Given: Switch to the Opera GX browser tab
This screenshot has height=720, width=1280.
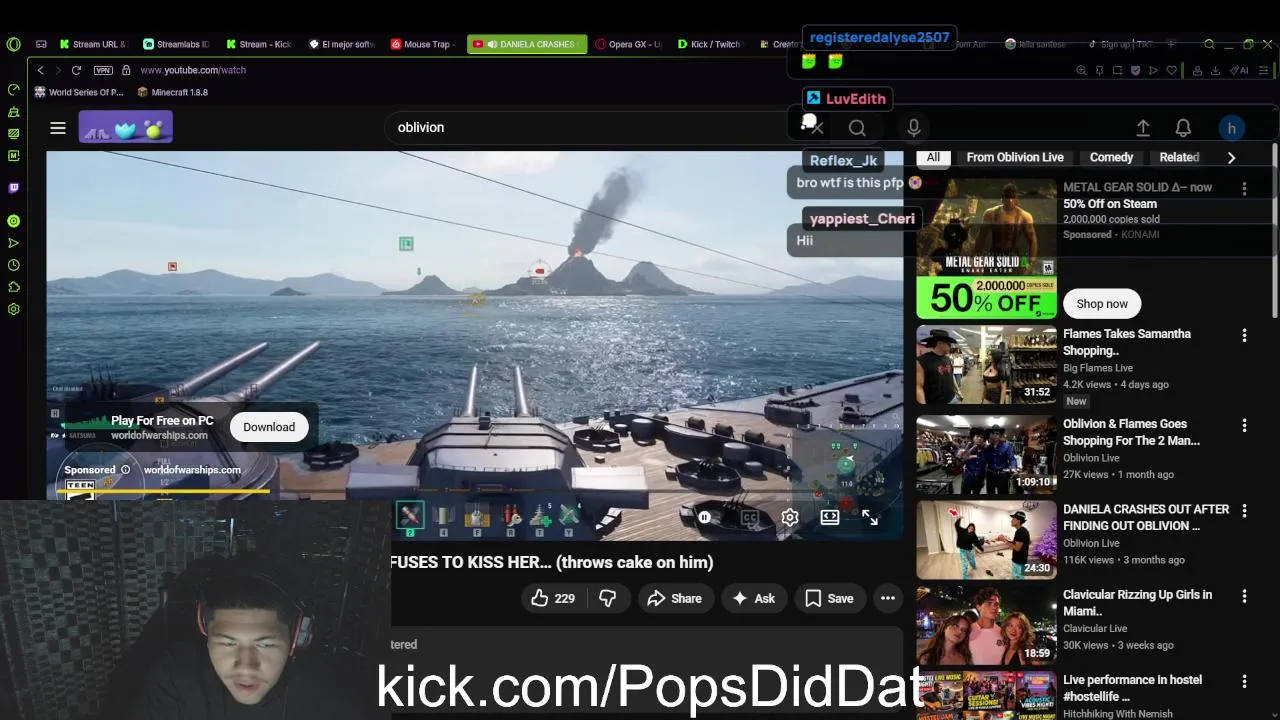Looking at the screenshot, I should (629, 44).
